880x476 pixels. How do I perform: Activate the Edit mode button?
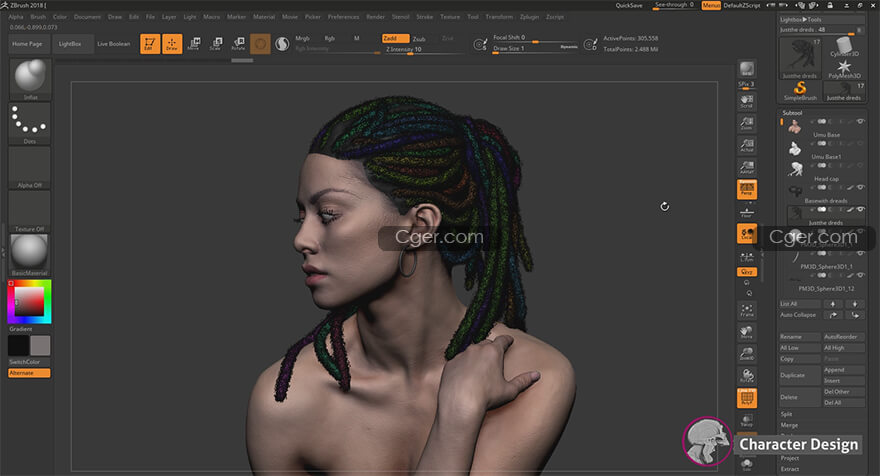point(150,43)
